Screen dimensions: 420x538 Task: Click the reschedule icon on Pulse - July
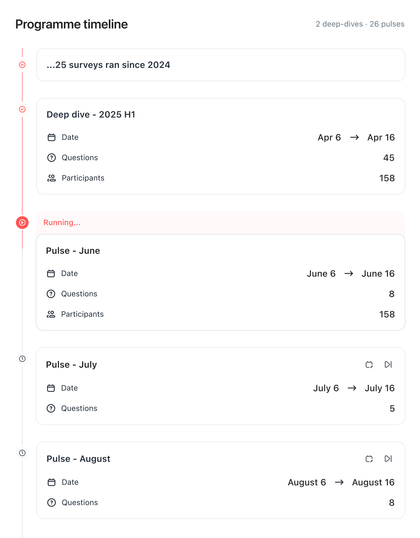369,364
